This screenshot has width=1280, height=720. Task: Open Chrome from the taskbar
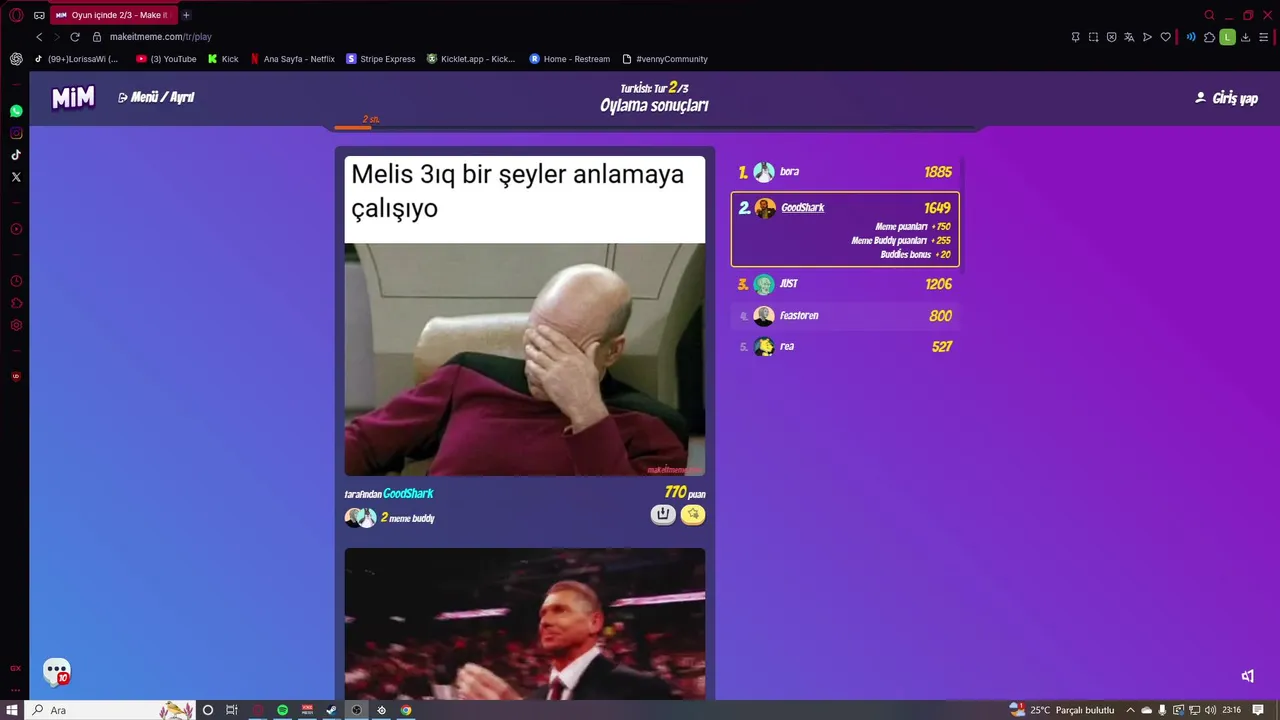(406, 710)
